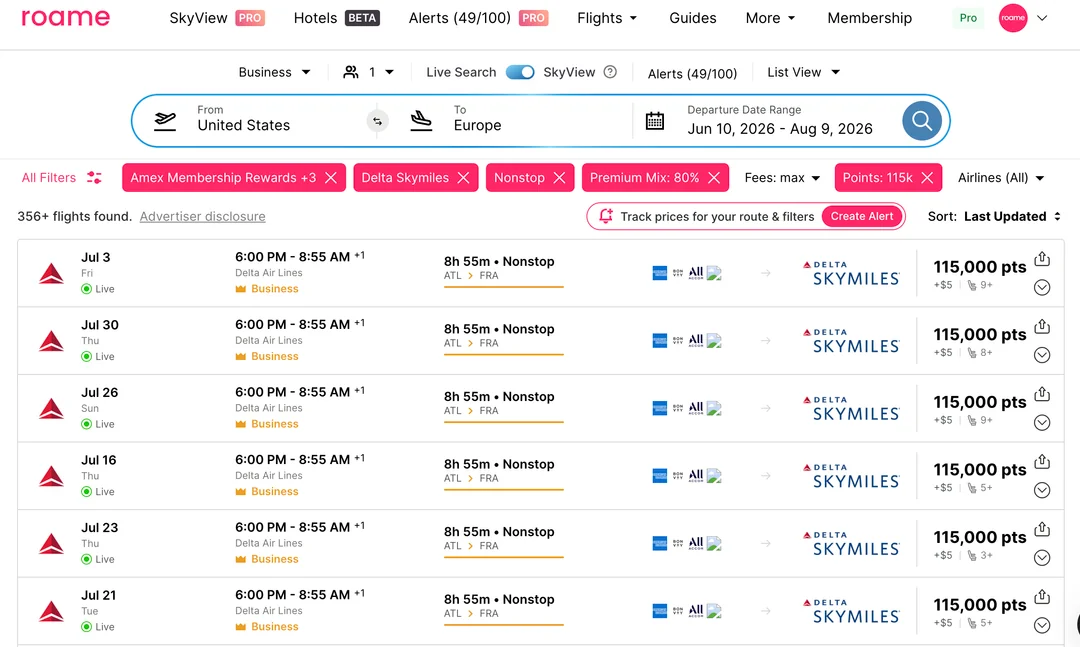The height and width of the screenshot is (647, 1080).
Task: Share the Jul 16 flight
Action: [1042, 462]
